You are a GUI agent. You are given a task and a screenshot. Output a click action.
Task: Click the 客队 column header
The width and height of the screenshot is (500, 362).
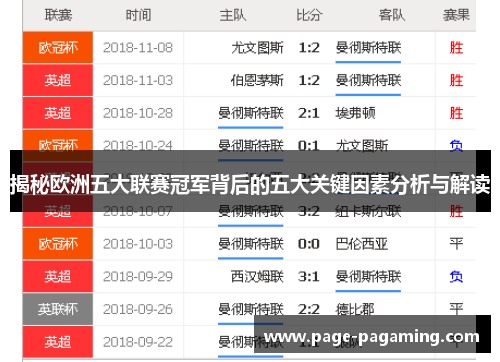click(392, 15)
